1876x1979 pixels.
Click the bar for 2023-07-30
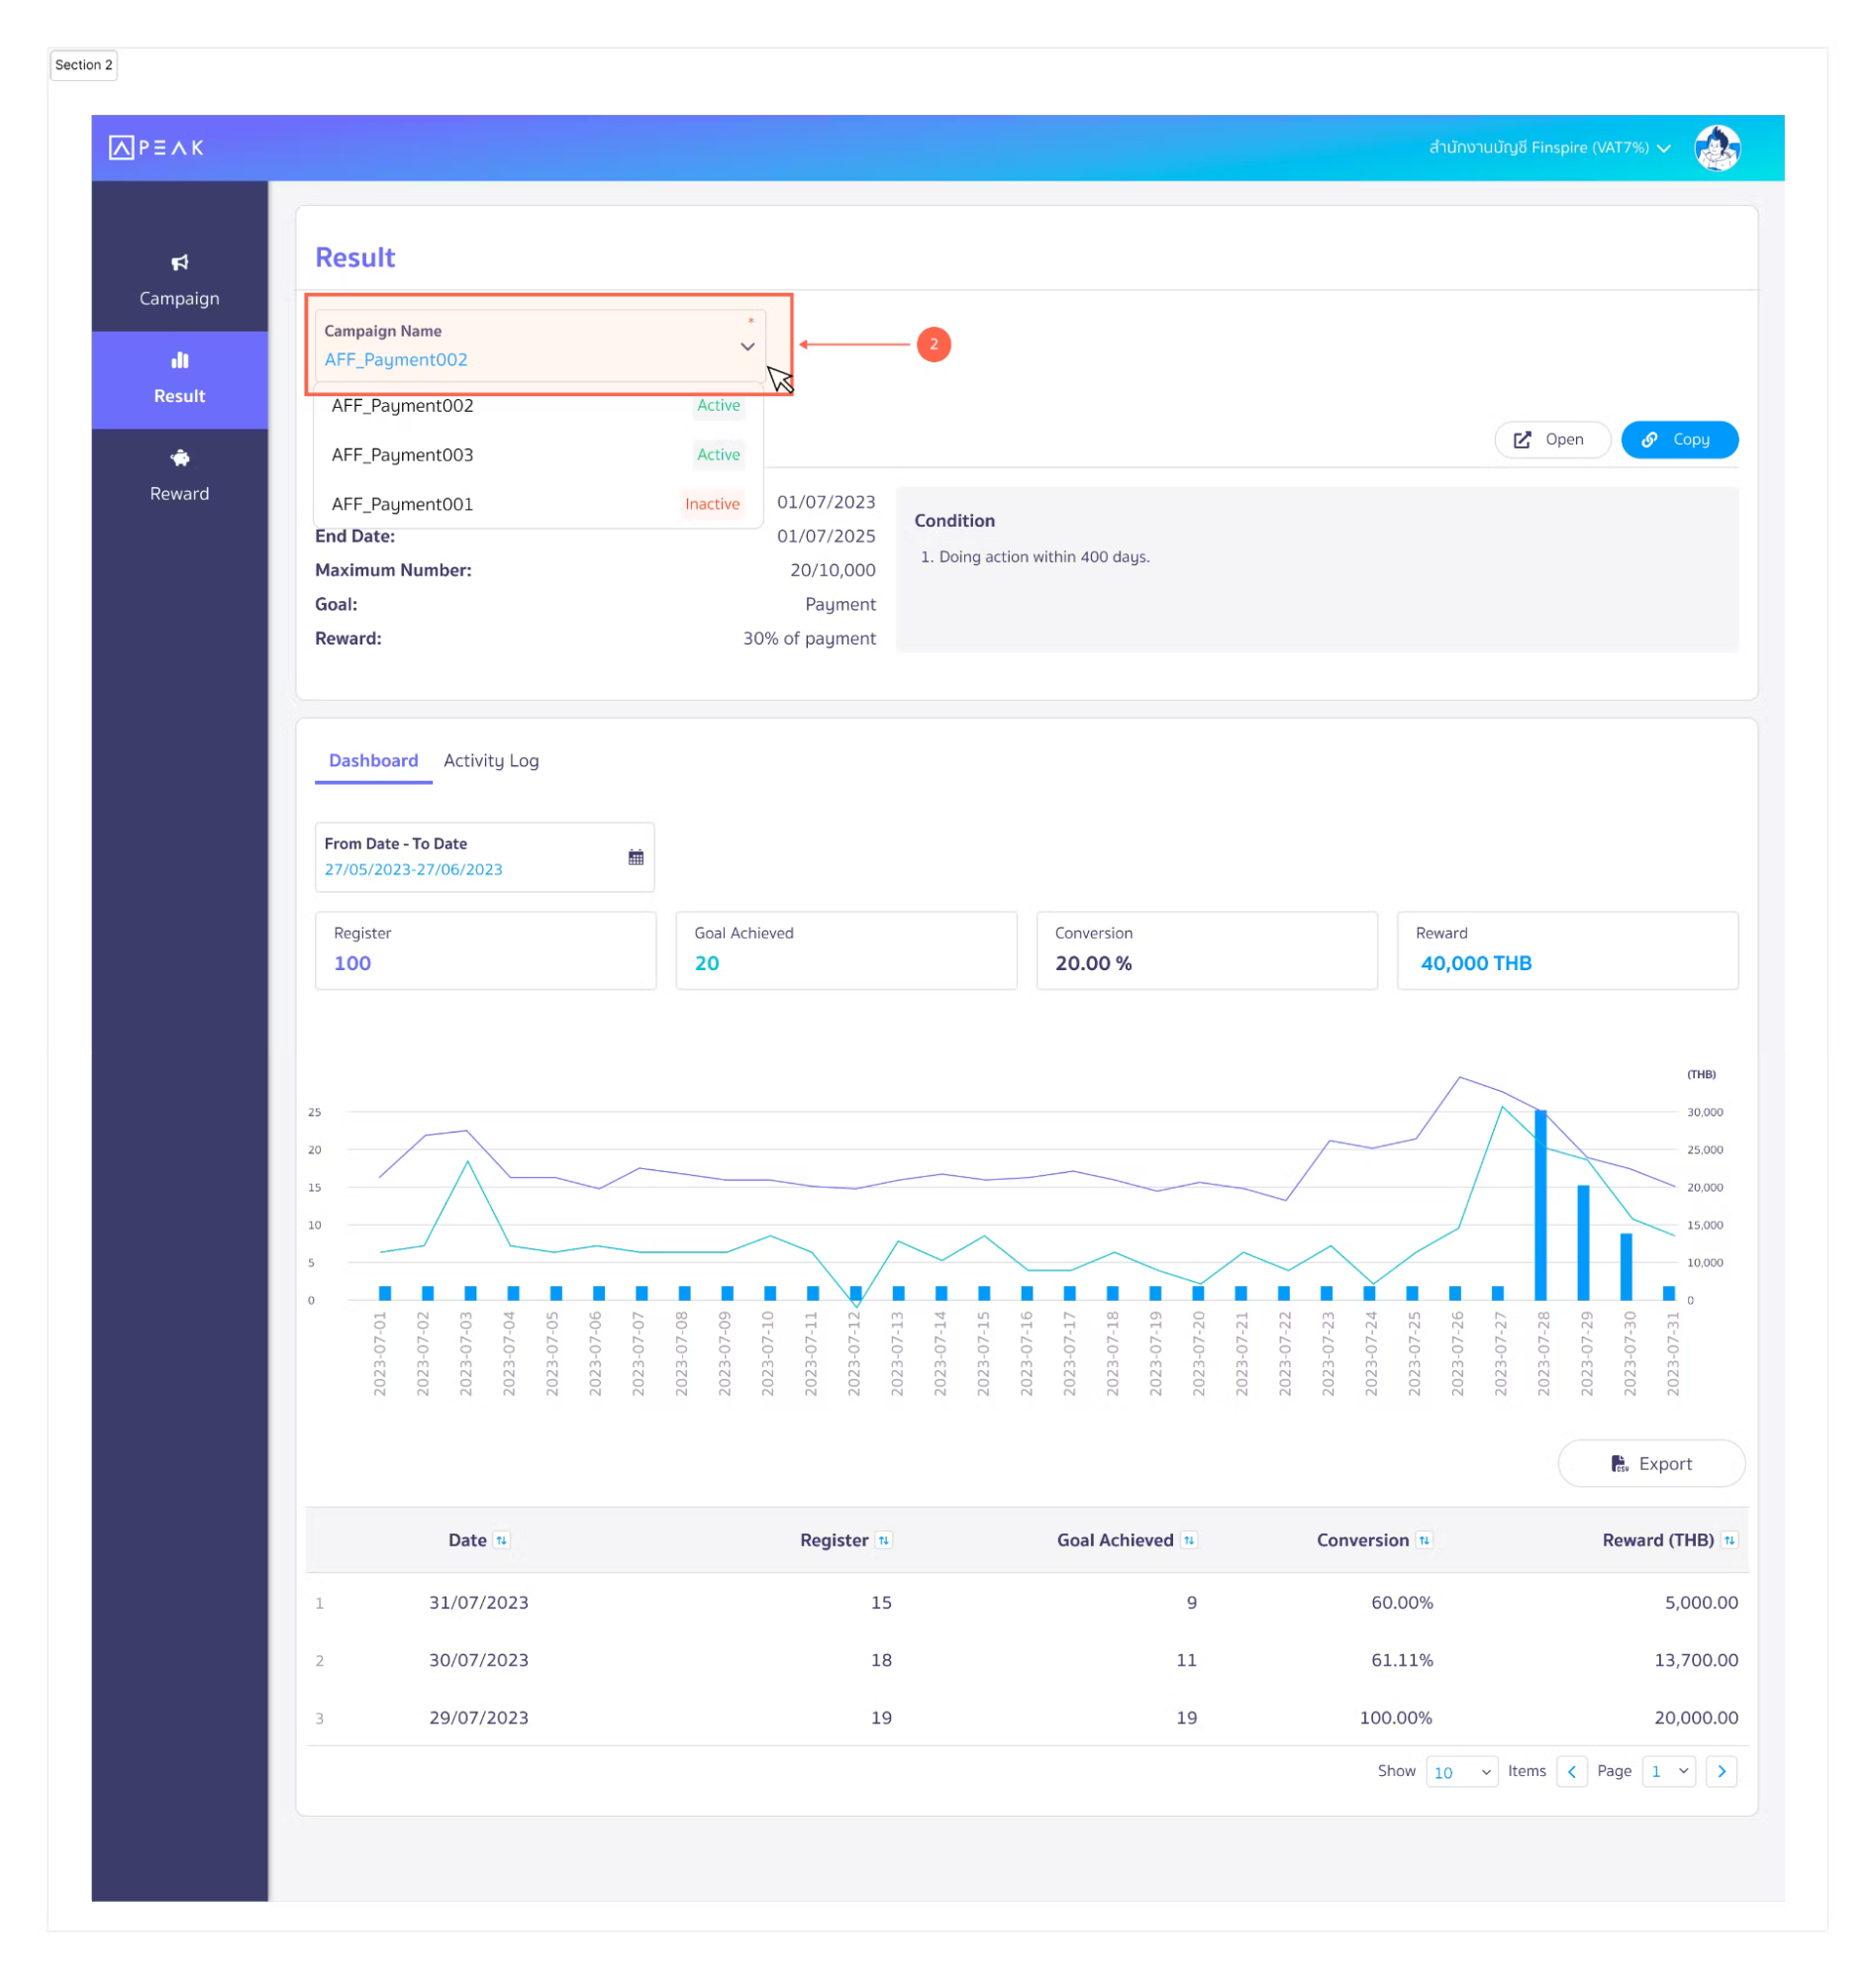(x=1626, y=1267)
